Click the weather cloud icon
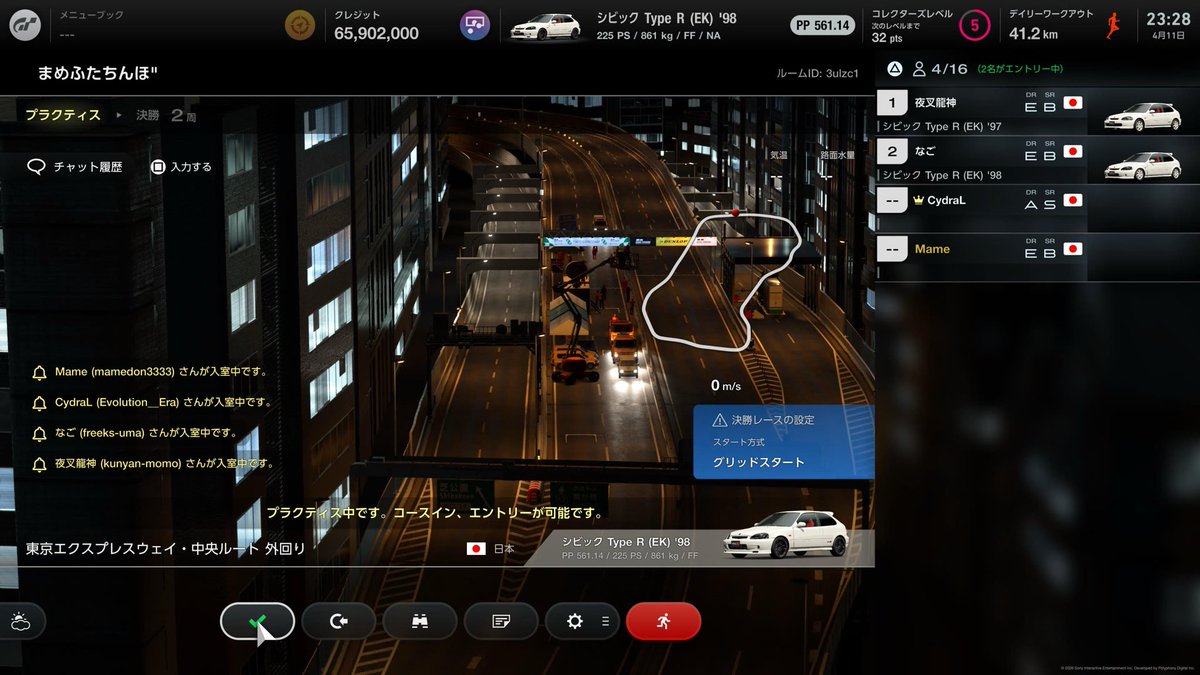Screen dimensions: 1200x675 pyautogui.click(x=19, y=621)
